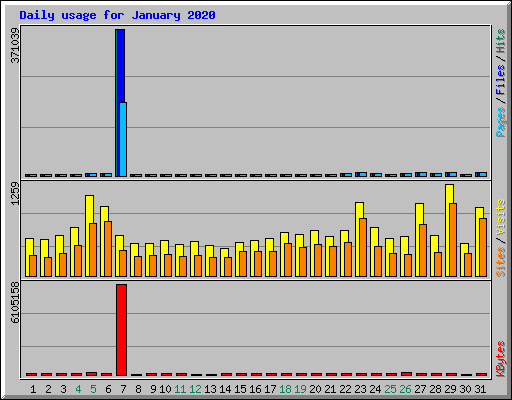Image resolution: width=512 pixels, height=400 pixels.
Task: Select the 1259 value on the middle axis
Action: click(x=15, y=193)
